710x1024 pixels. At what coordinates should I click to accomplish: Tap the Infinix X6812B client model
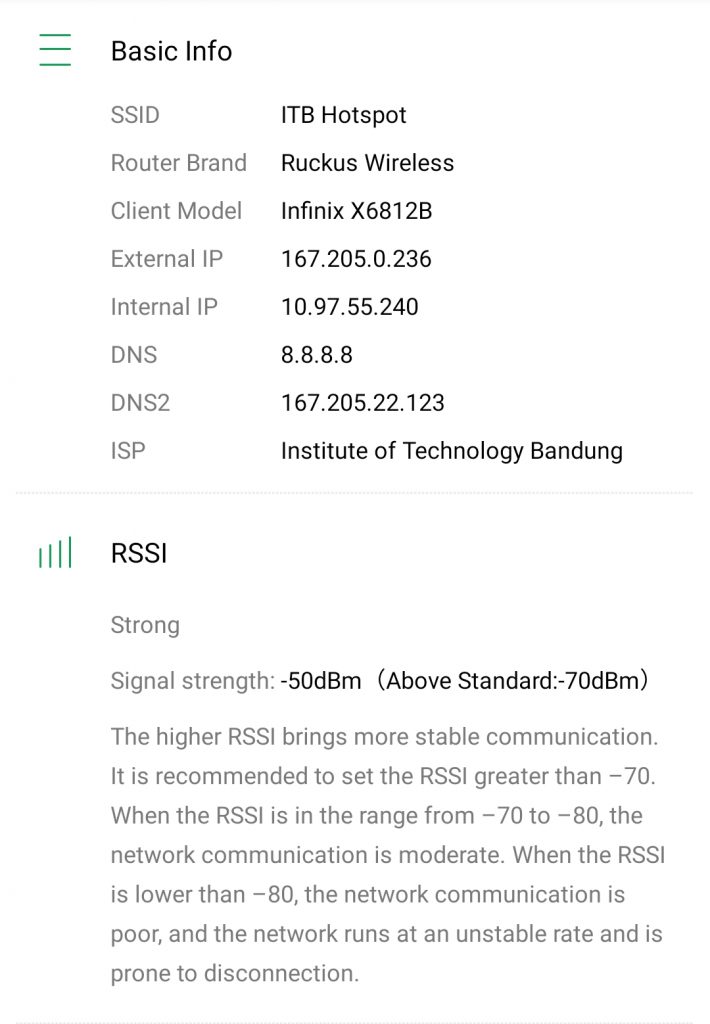click(x=356, y=211)
